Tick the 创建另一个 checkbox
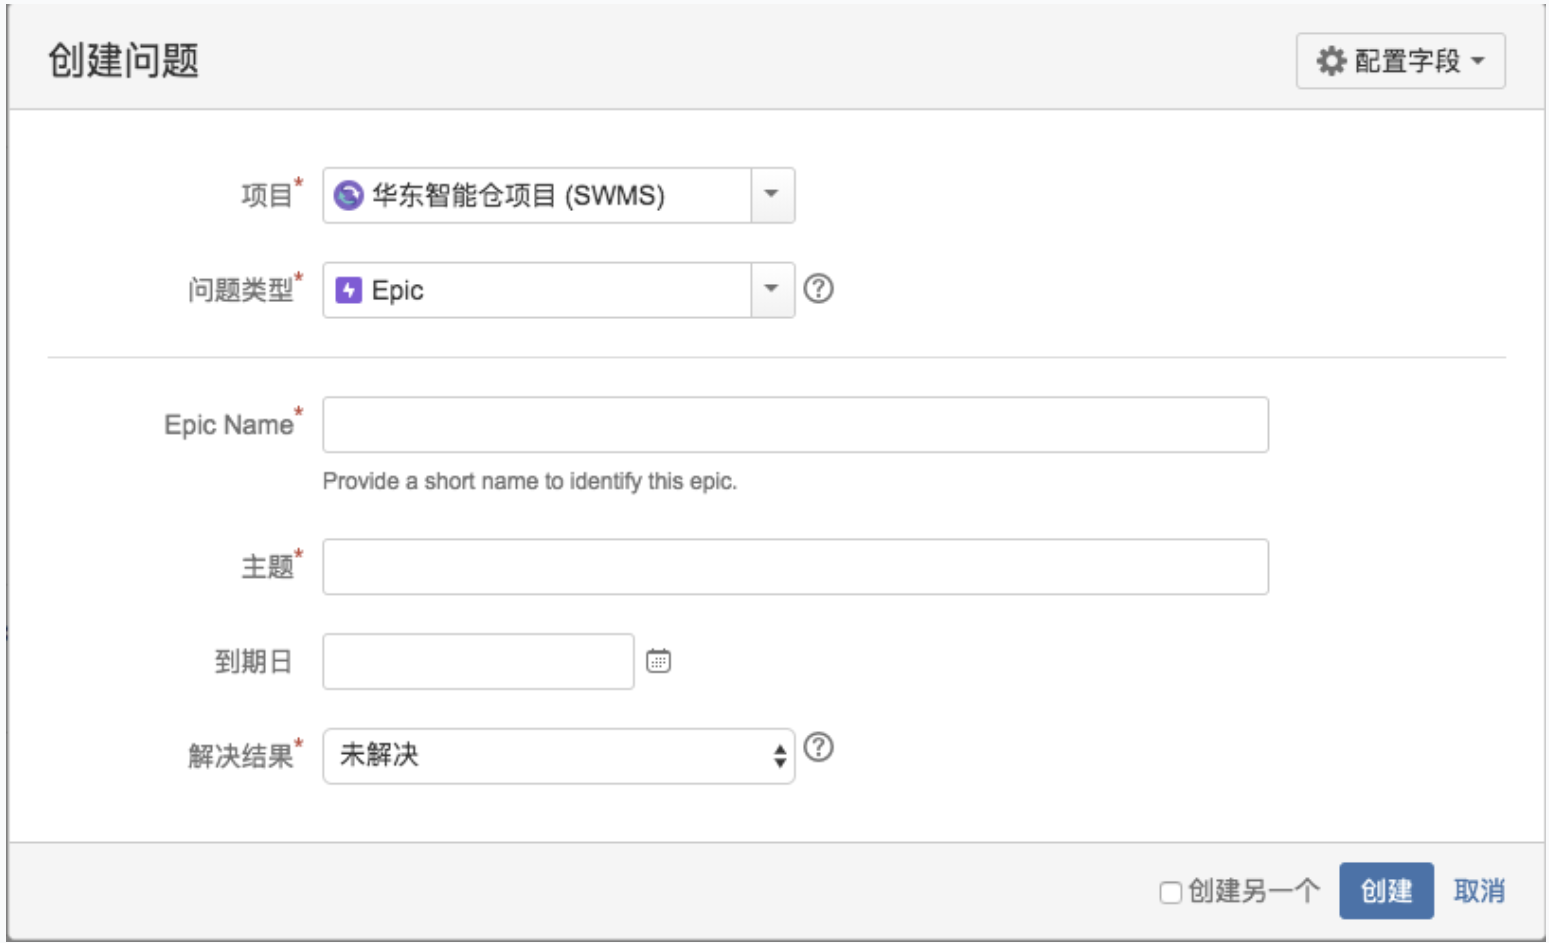Screen dimensions: 1549x943 click(x=1171, y=892)
